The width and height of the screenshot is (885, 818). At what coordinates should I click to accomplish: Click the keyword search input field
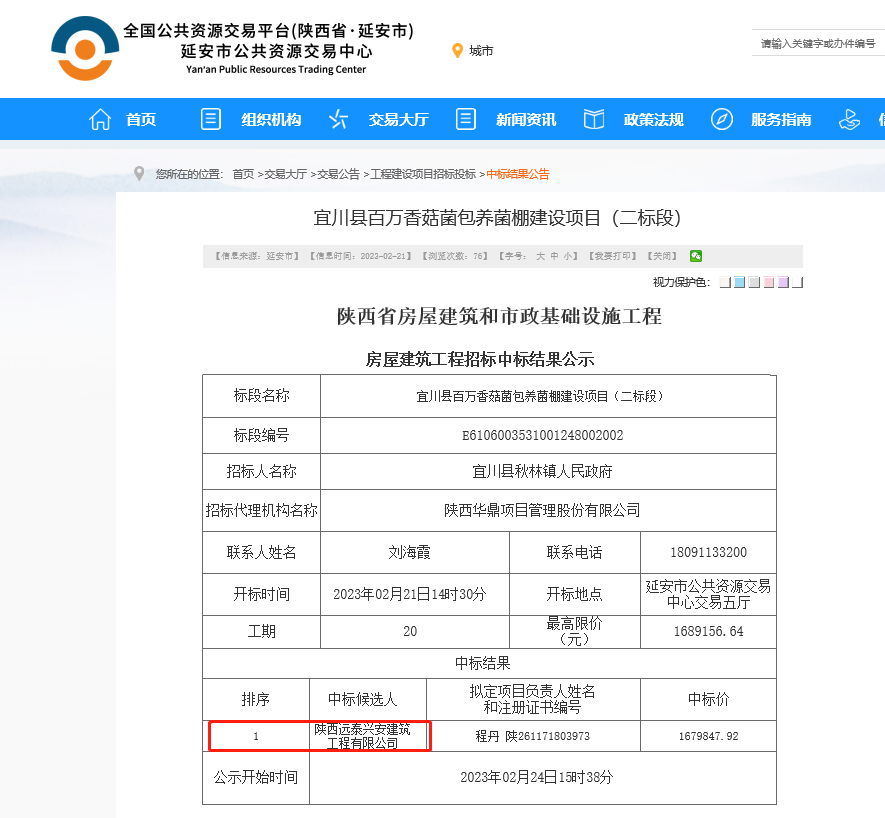pyautogui.click(x=816, y=44)
